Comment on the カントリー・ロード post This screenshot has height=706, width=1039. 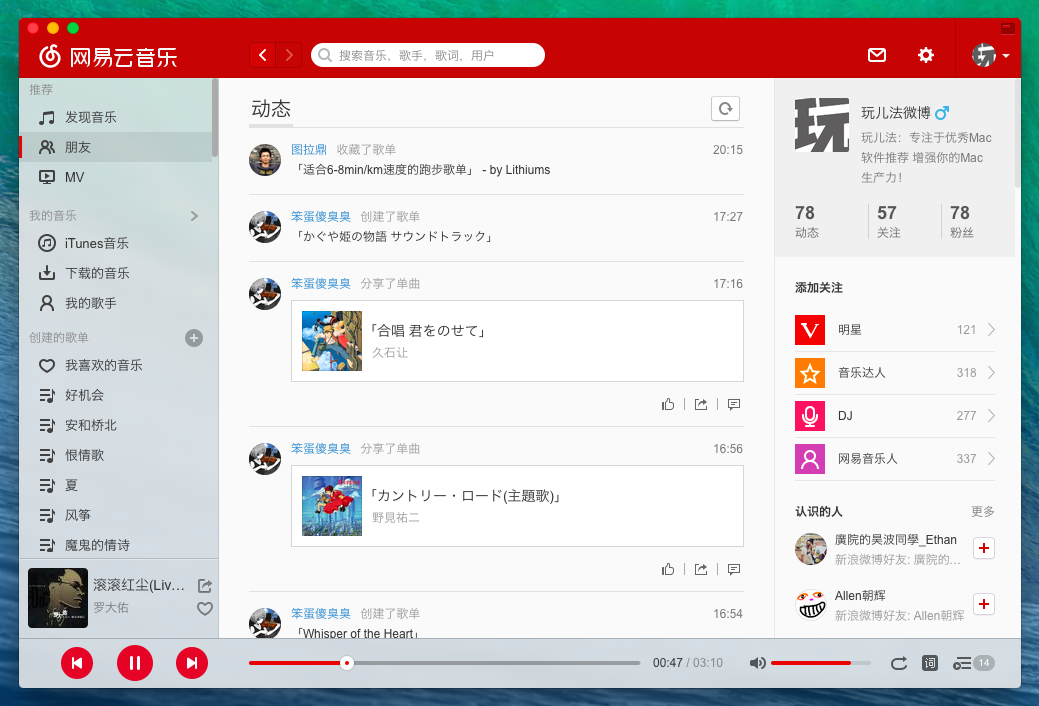tap(734, 569)
